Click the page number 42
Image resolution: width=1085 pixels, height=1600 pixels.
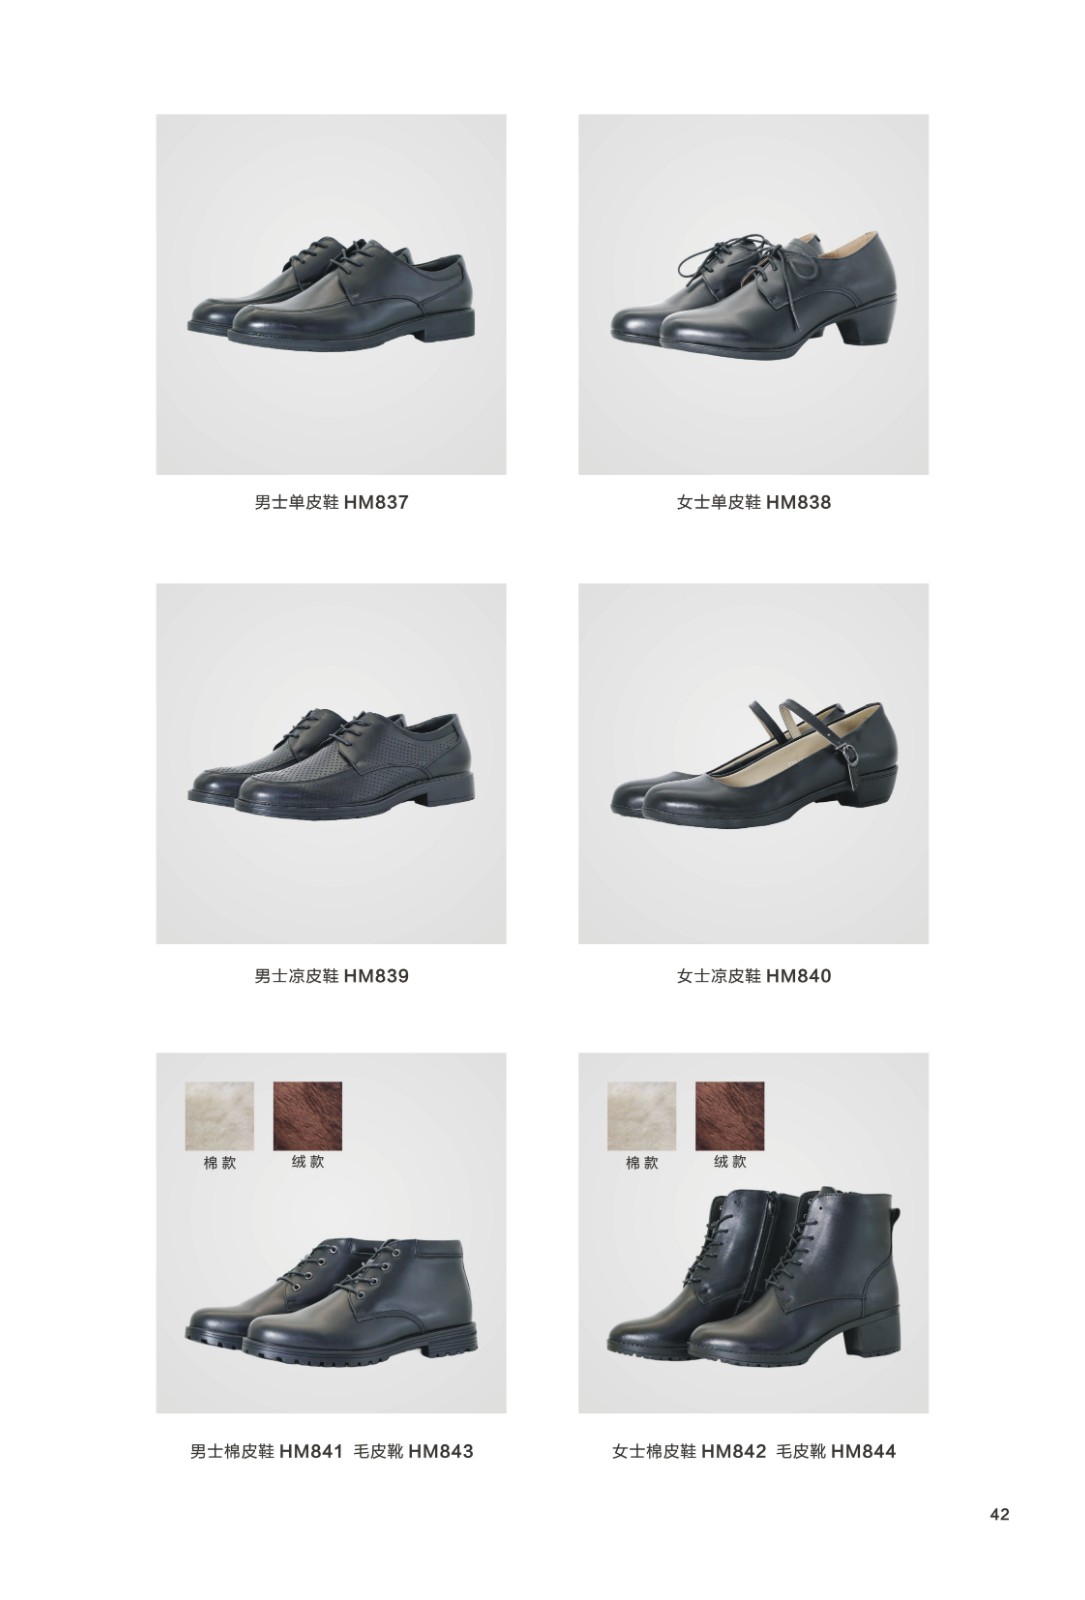click(x=1000, y=1514)
